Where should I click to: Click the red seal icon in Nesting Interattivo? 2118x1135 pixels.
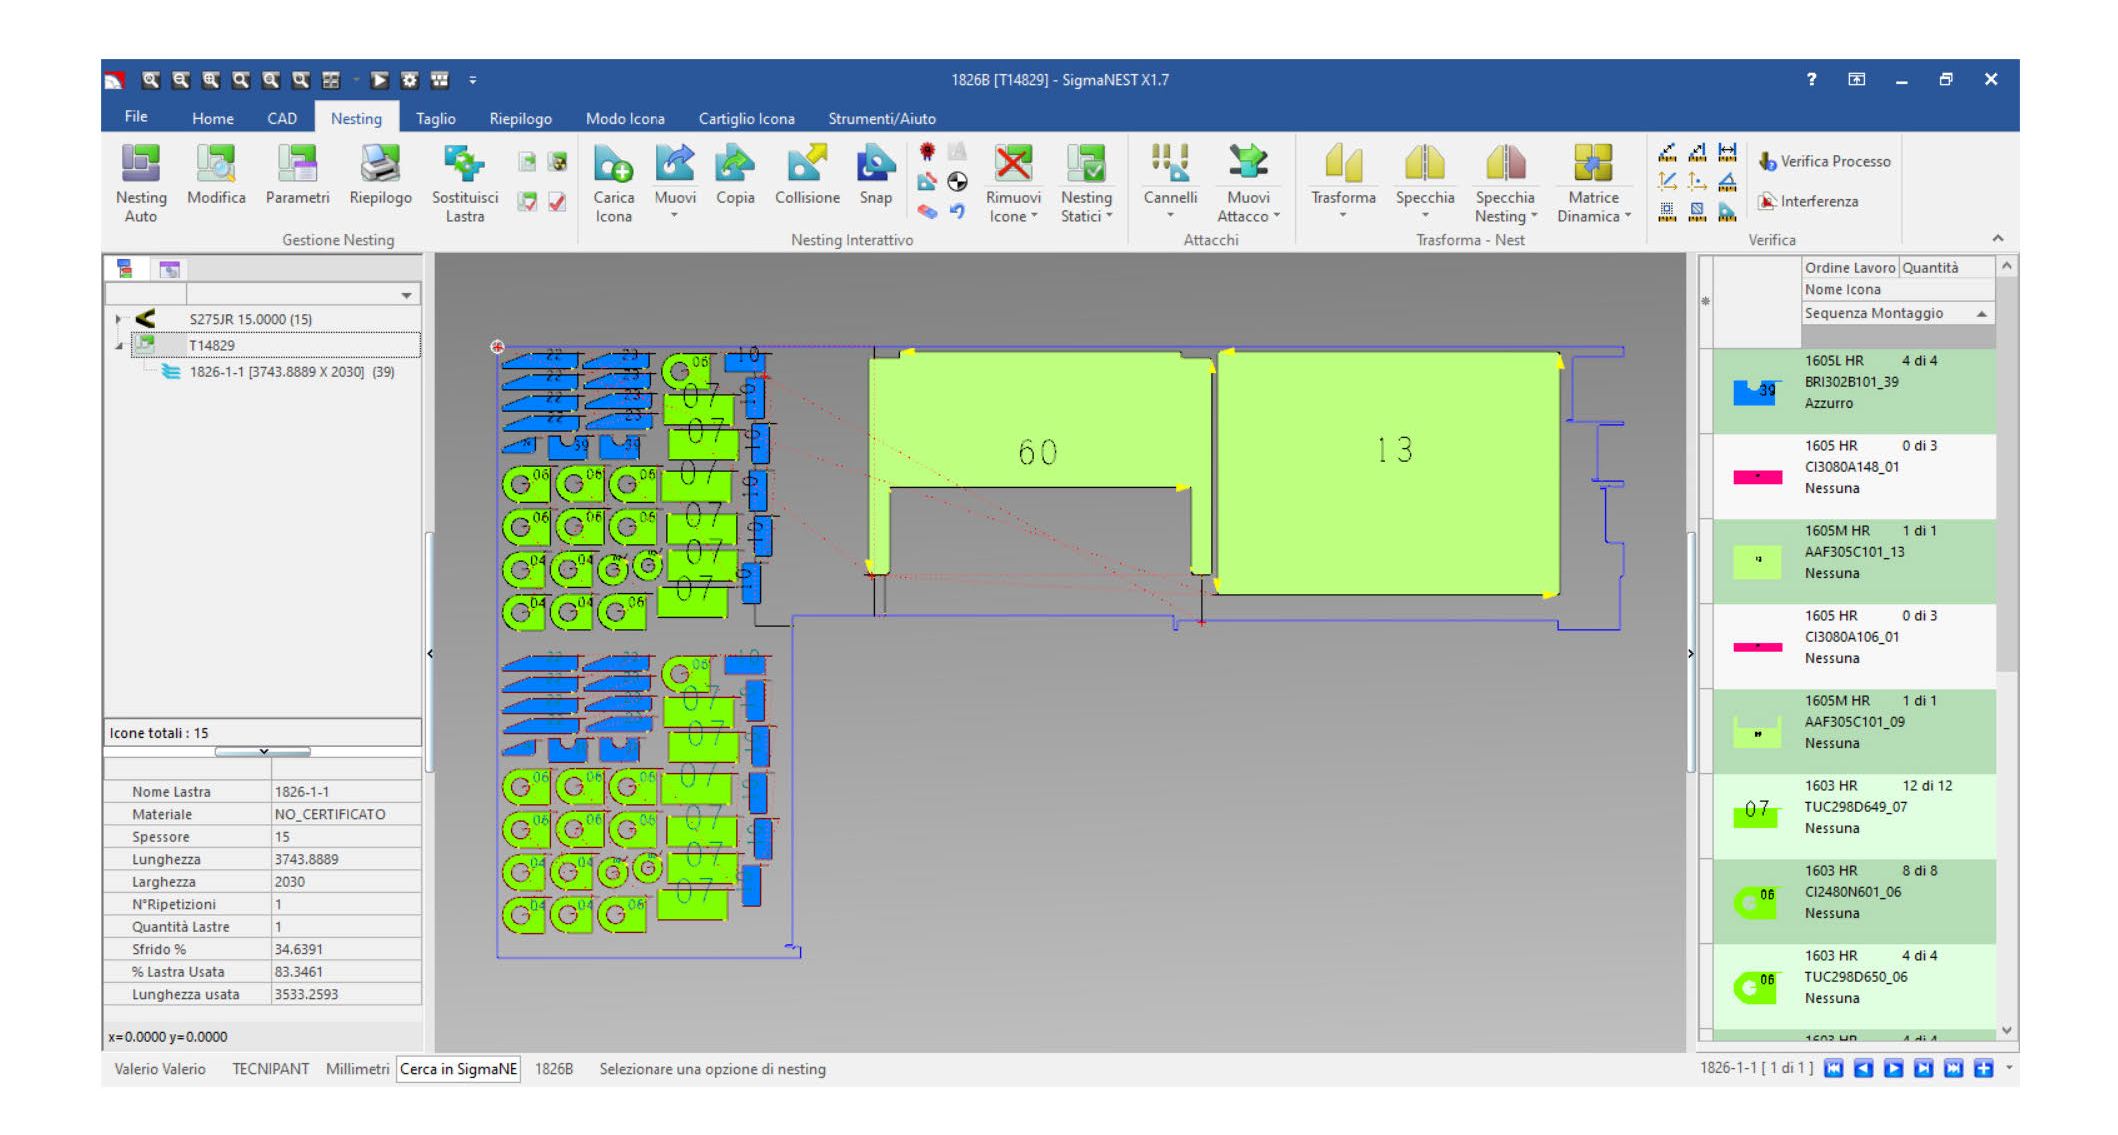(927, 152)
